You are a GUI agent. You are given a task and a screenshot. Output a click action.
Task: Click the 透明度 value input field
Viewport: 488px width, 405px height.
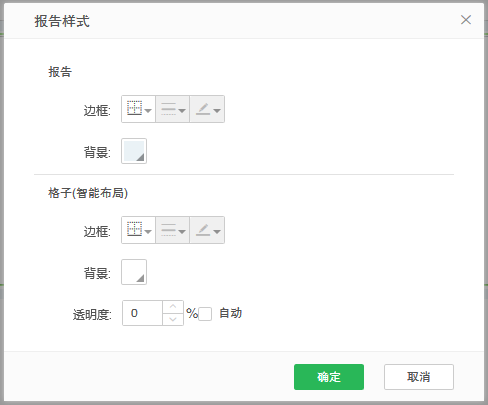pyautogui.click(x=142, y=313)
